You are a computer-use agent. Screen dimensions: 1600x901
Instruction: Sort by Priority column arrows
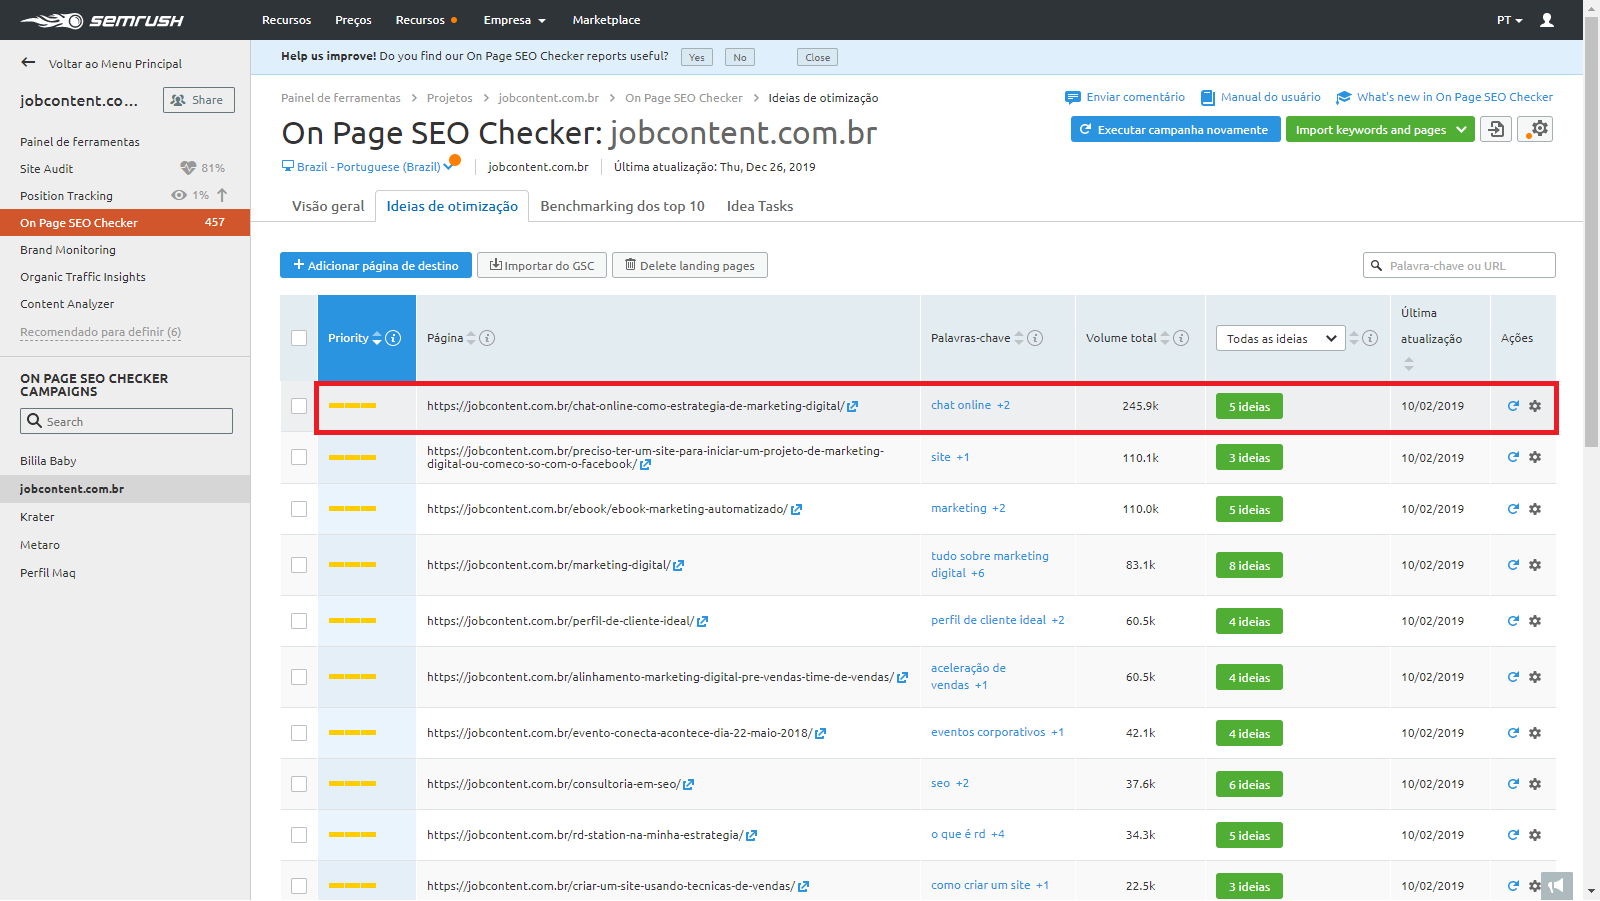point(377,338)
